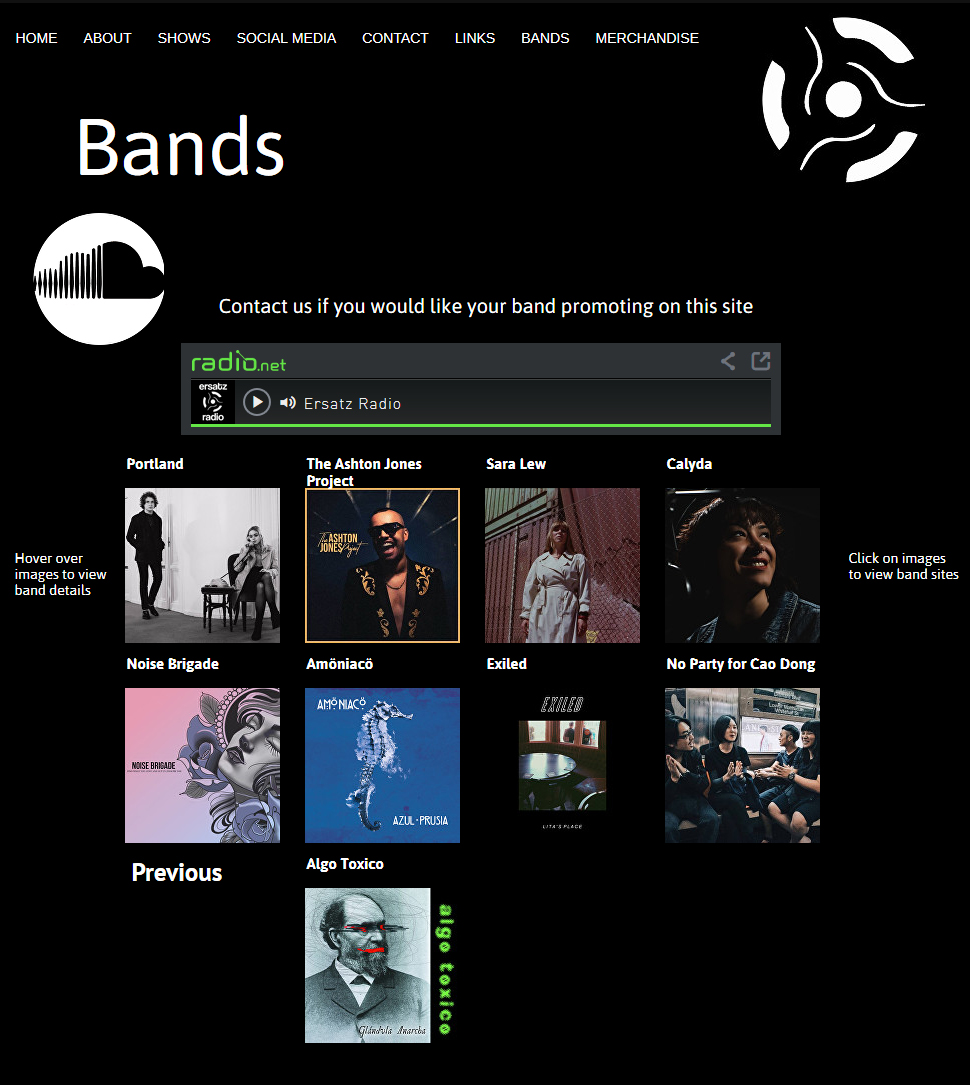Image resolution: width=970 pixels, height=1085 pixels.
Task: Go to the SHOWS page
Action: click(184, 38)
